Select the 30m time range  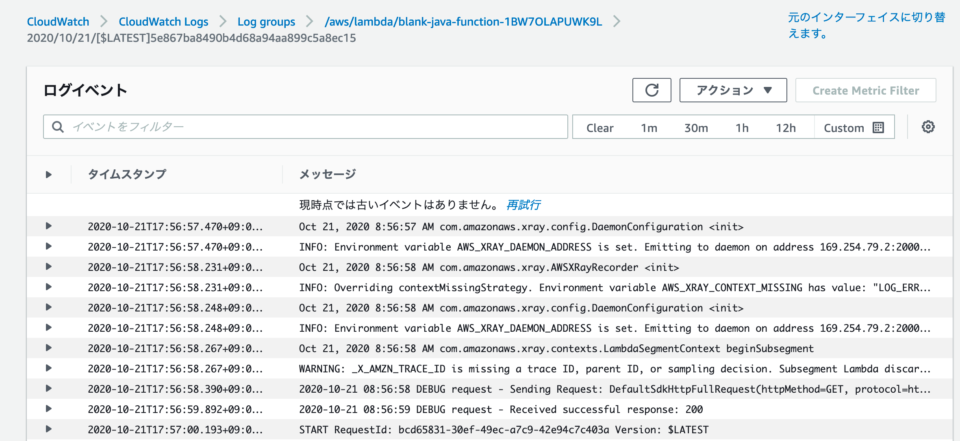coord(696,128)
